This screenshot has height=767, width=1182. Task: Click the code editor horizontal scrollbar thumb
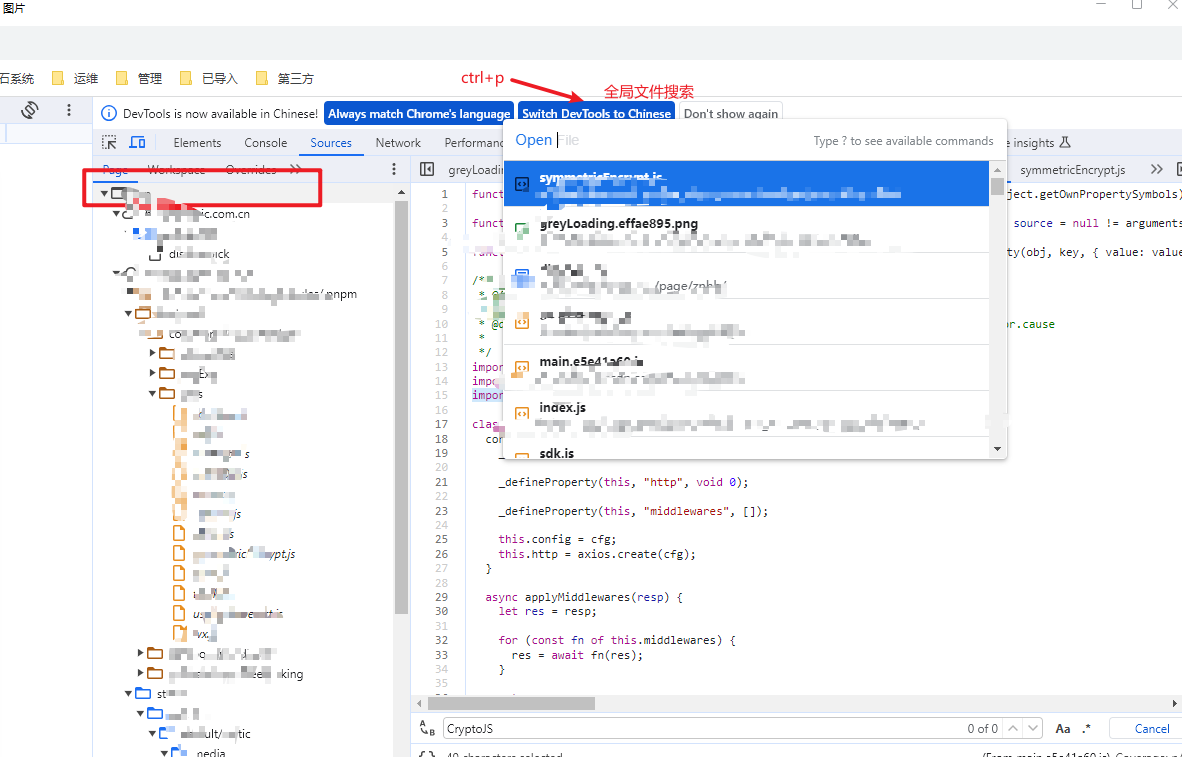[x=511, y=703]
